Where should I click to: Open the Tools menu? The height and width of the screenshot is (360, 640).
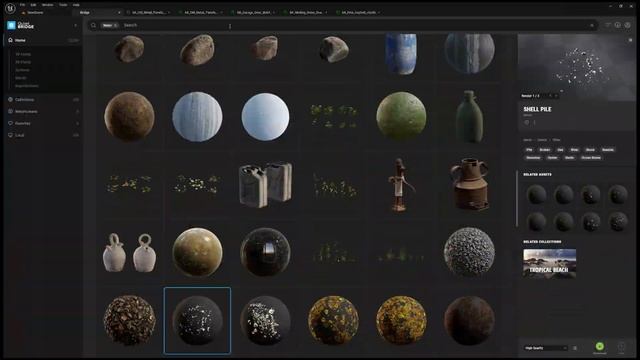[x=63, y=5]
